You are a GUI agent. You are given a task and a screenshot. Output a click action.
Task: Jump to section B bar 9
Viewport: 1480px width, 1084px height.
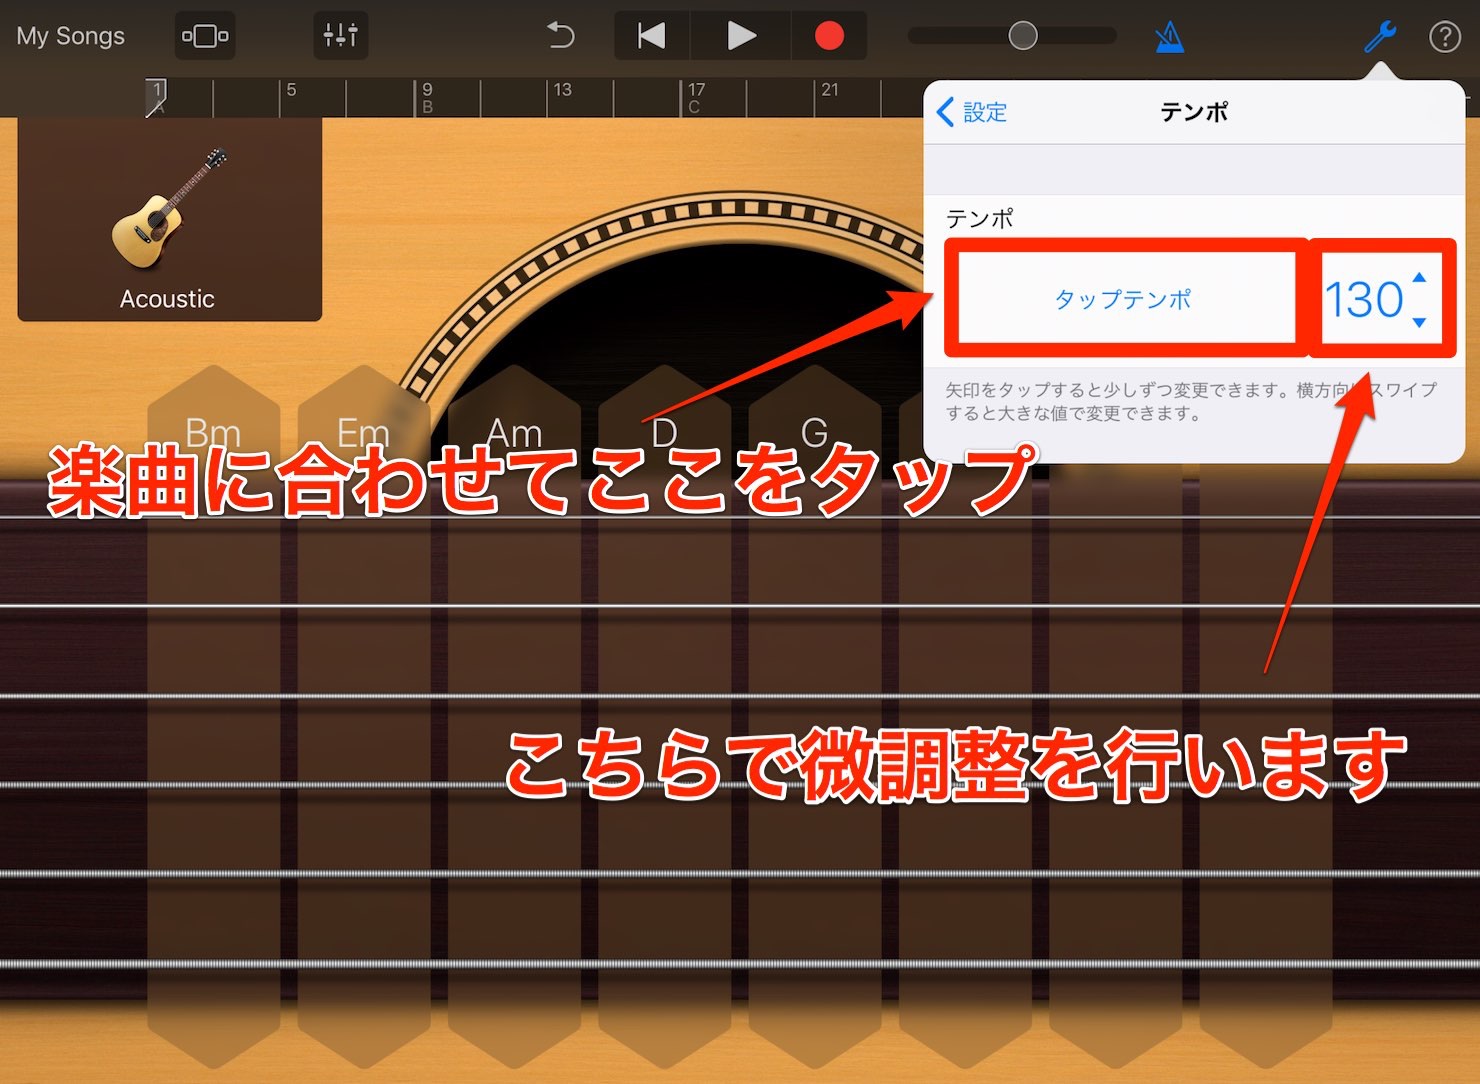427,97
